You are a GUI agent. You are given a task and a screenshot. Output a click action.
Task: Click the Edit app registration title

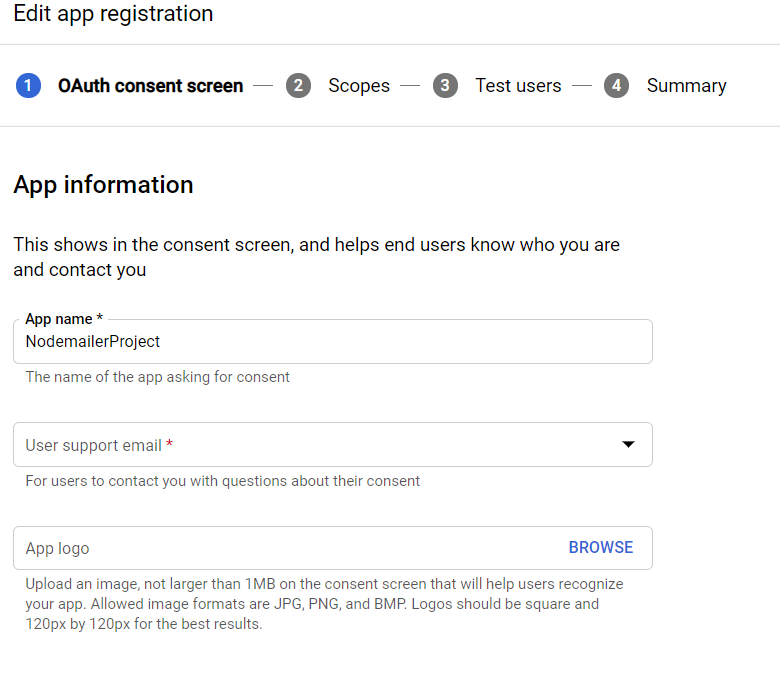point(113,14)
